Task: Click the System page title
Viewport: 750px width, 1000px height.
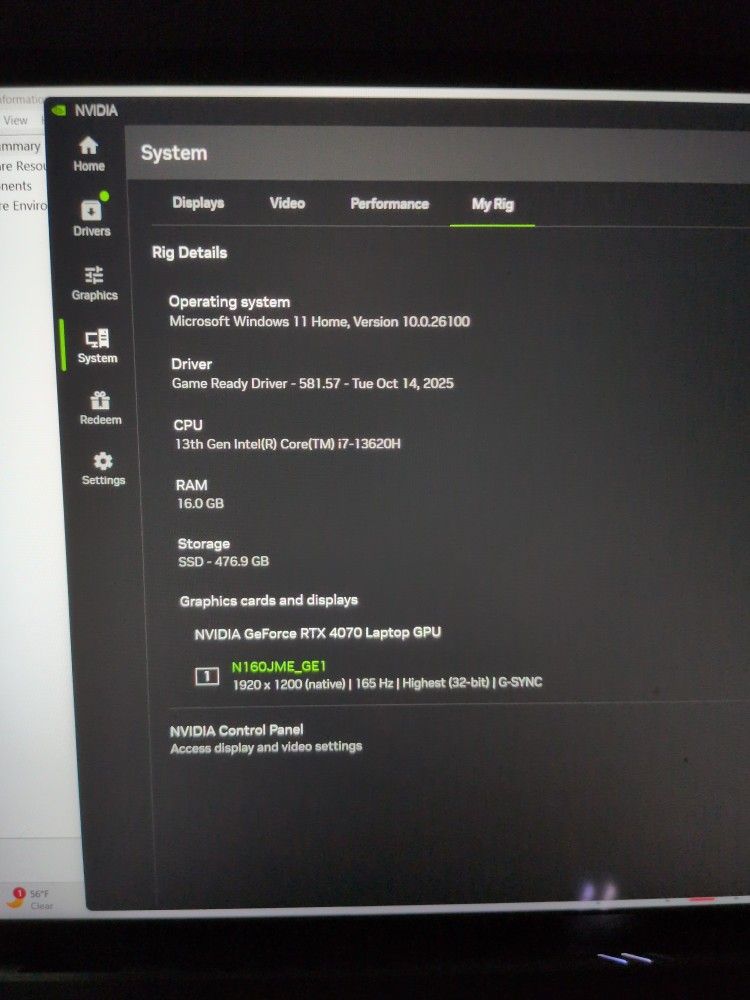Action: [x=174, y=153]
